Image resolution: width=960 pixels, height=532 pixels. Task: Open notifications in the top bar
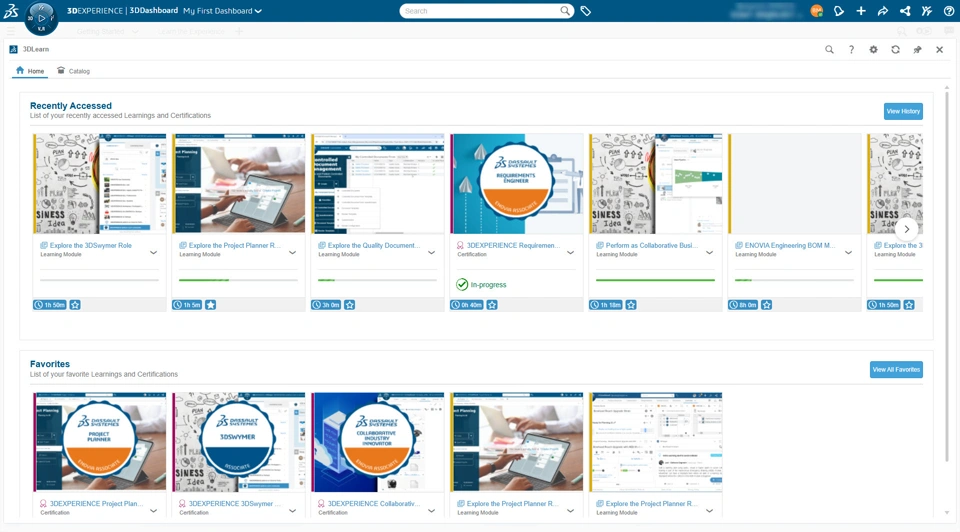[x=839, y=11]
